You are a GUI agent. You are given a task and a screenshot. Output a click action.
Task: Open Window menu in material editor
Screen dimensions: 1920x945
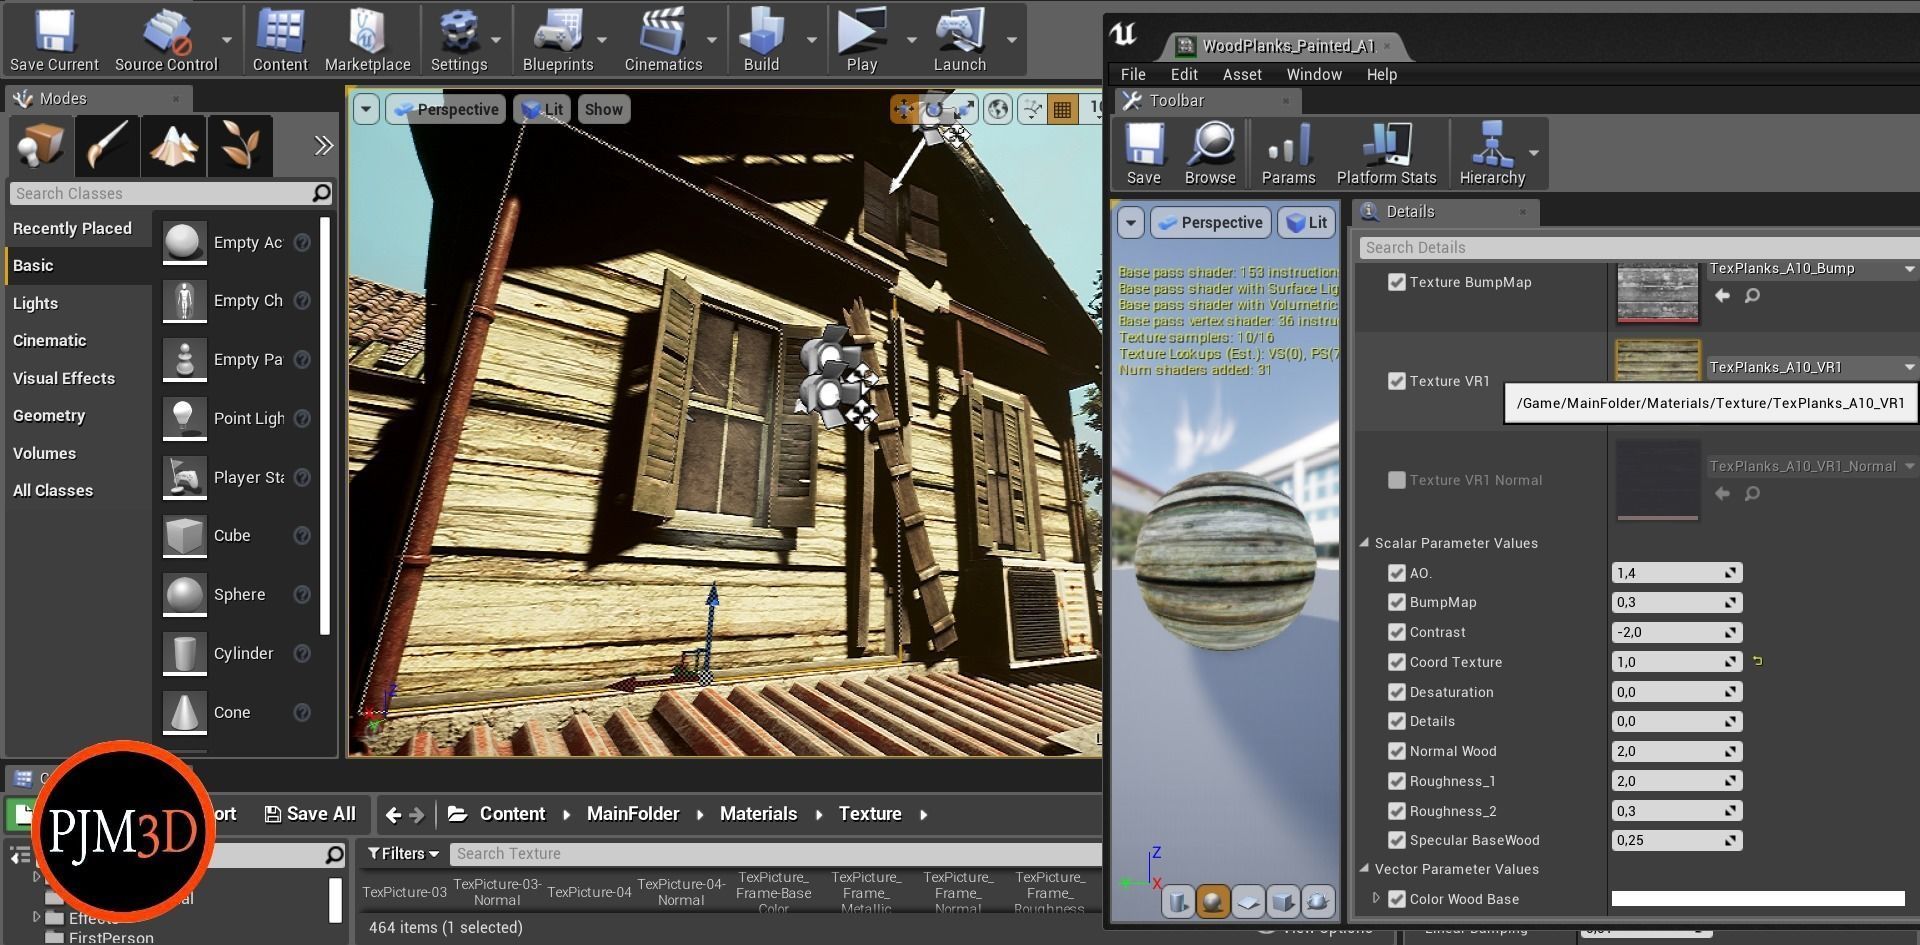[1314, 75]
